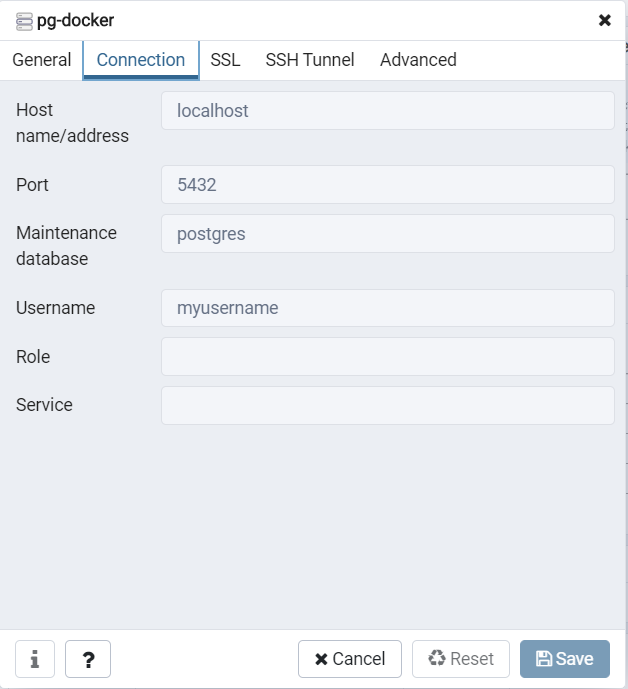Viewport: 628px width, 689px height.
Task: Open help via the question mark button
Action: (x=88, y=659)
